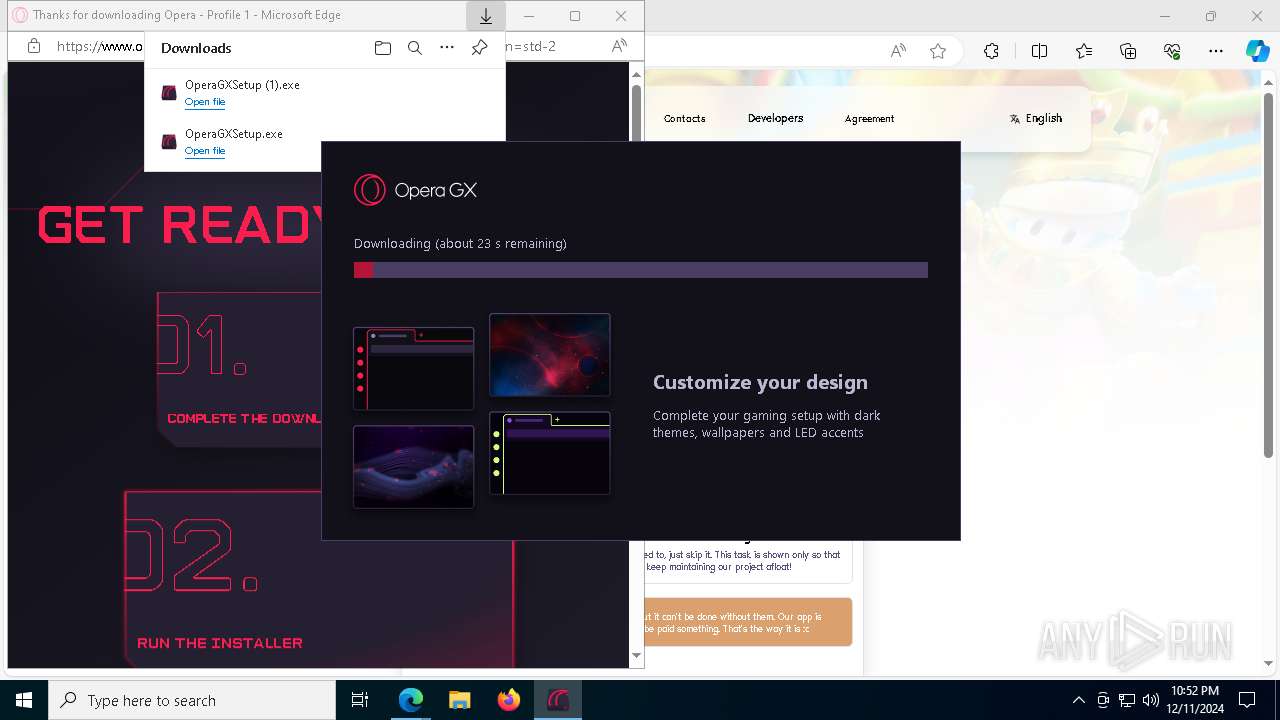Click the Opera page vertical scrollbar thumb
Image resolution: width=1280 pixels, height=720 pixels.
click(636, 115)
